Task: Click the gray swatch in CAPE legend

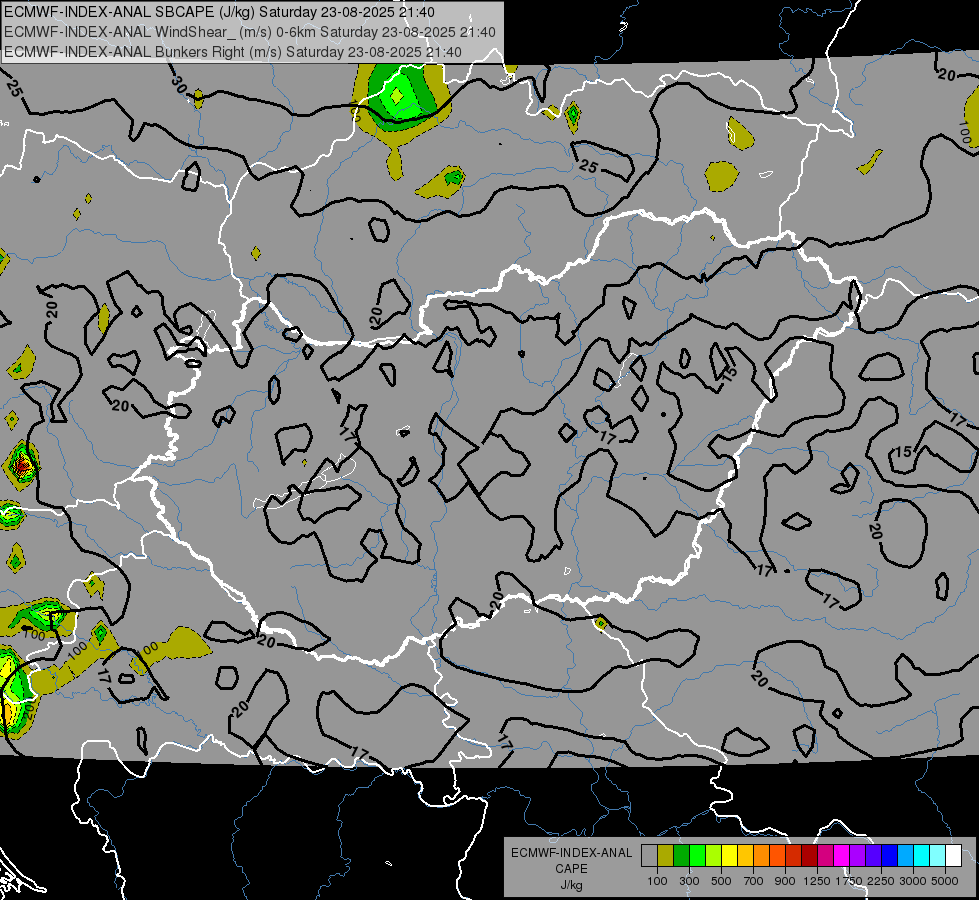Action: pyautogui.click(x=650, y=855)
